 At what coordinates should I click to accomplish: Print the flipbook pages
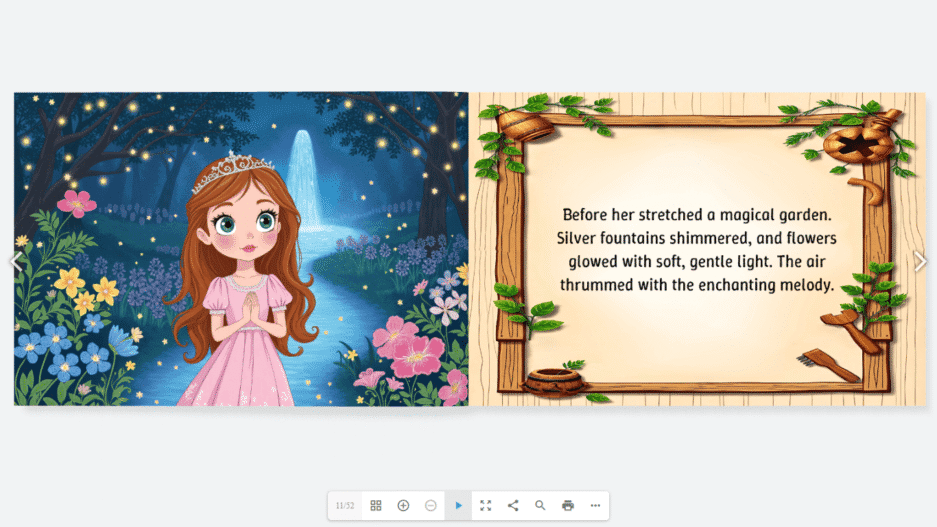[x=568, y=505]
